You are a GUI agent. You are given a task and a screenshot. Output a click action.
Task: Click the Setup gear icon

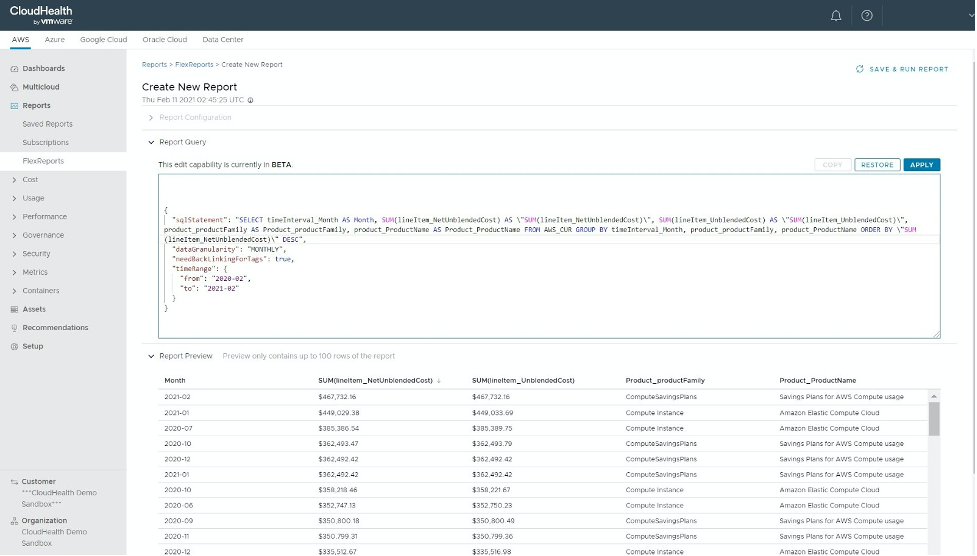click(14, 347)
